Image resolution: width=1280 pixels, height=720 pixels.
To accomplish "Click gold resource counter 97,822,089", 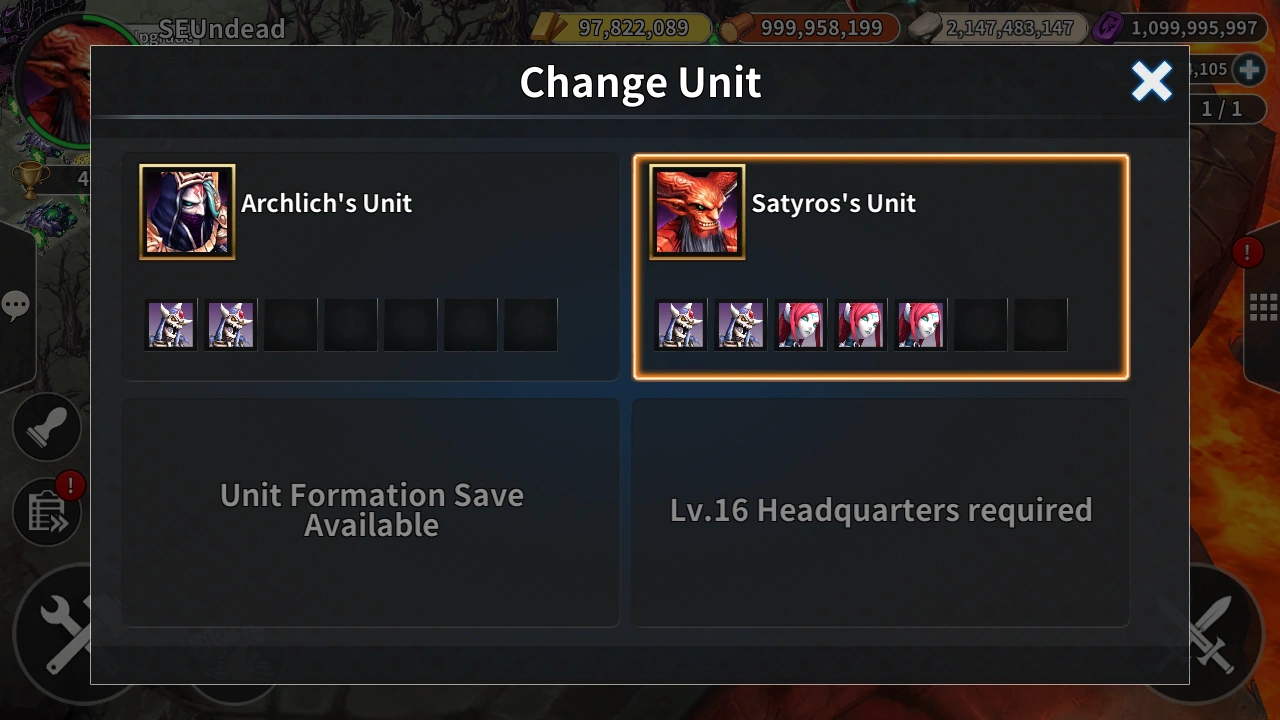I will coord(621,28).
